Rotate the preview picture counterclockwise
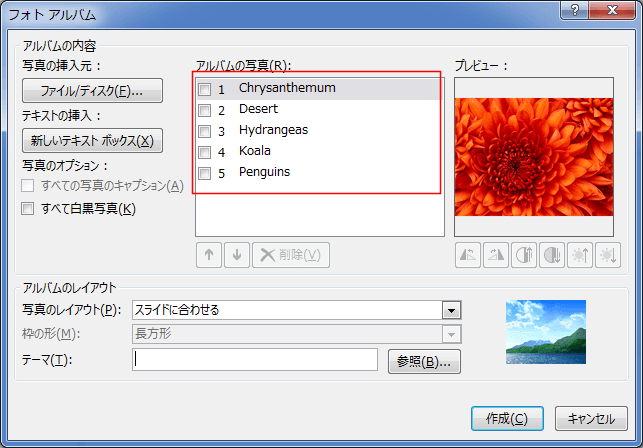This screenshot has width=643, height=448. click(x=468, y=255)
